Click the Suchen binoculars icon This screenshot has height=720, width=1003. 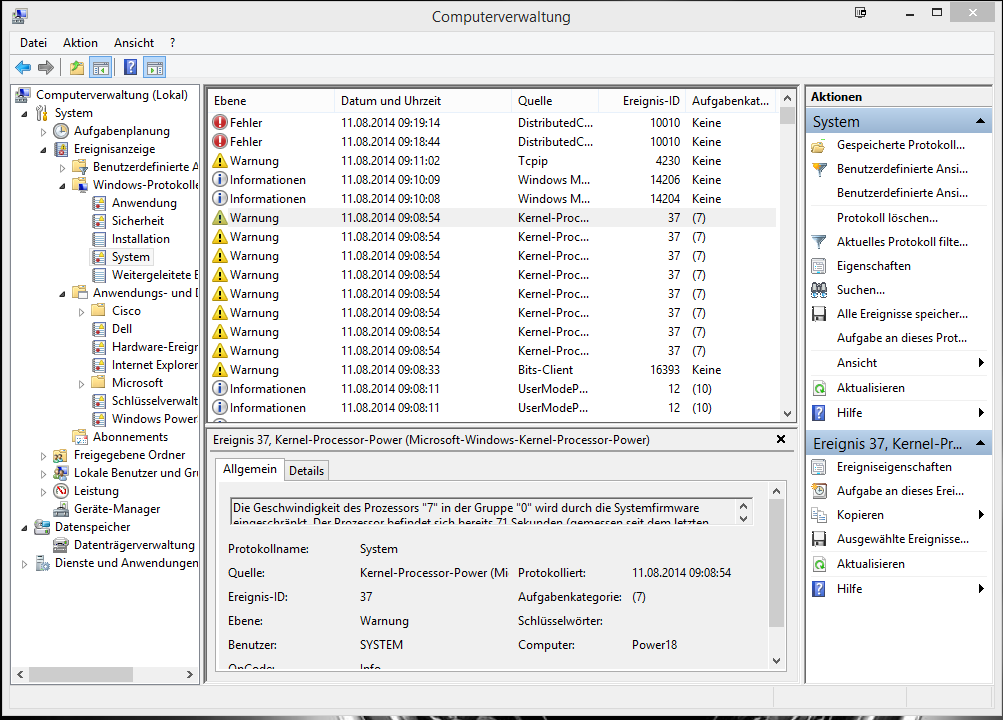[x=819, y=290]
